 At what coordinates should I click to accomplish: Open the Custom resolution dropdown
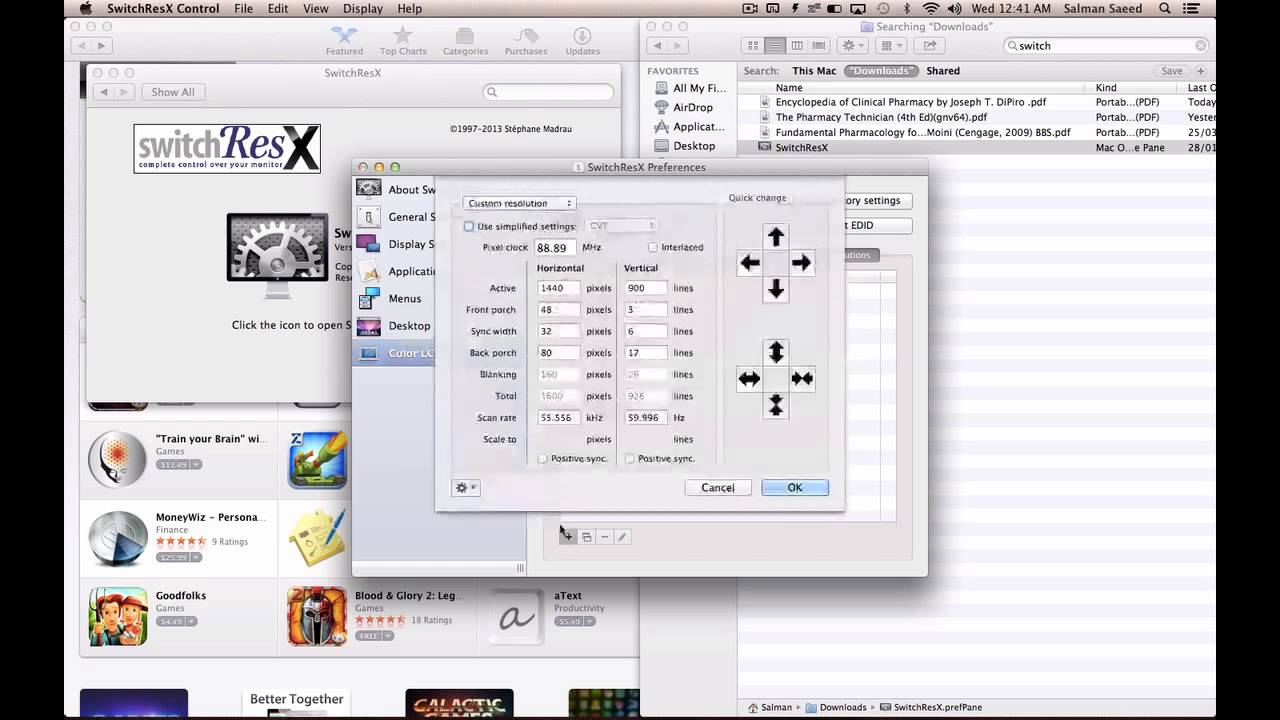click(519, 203)
